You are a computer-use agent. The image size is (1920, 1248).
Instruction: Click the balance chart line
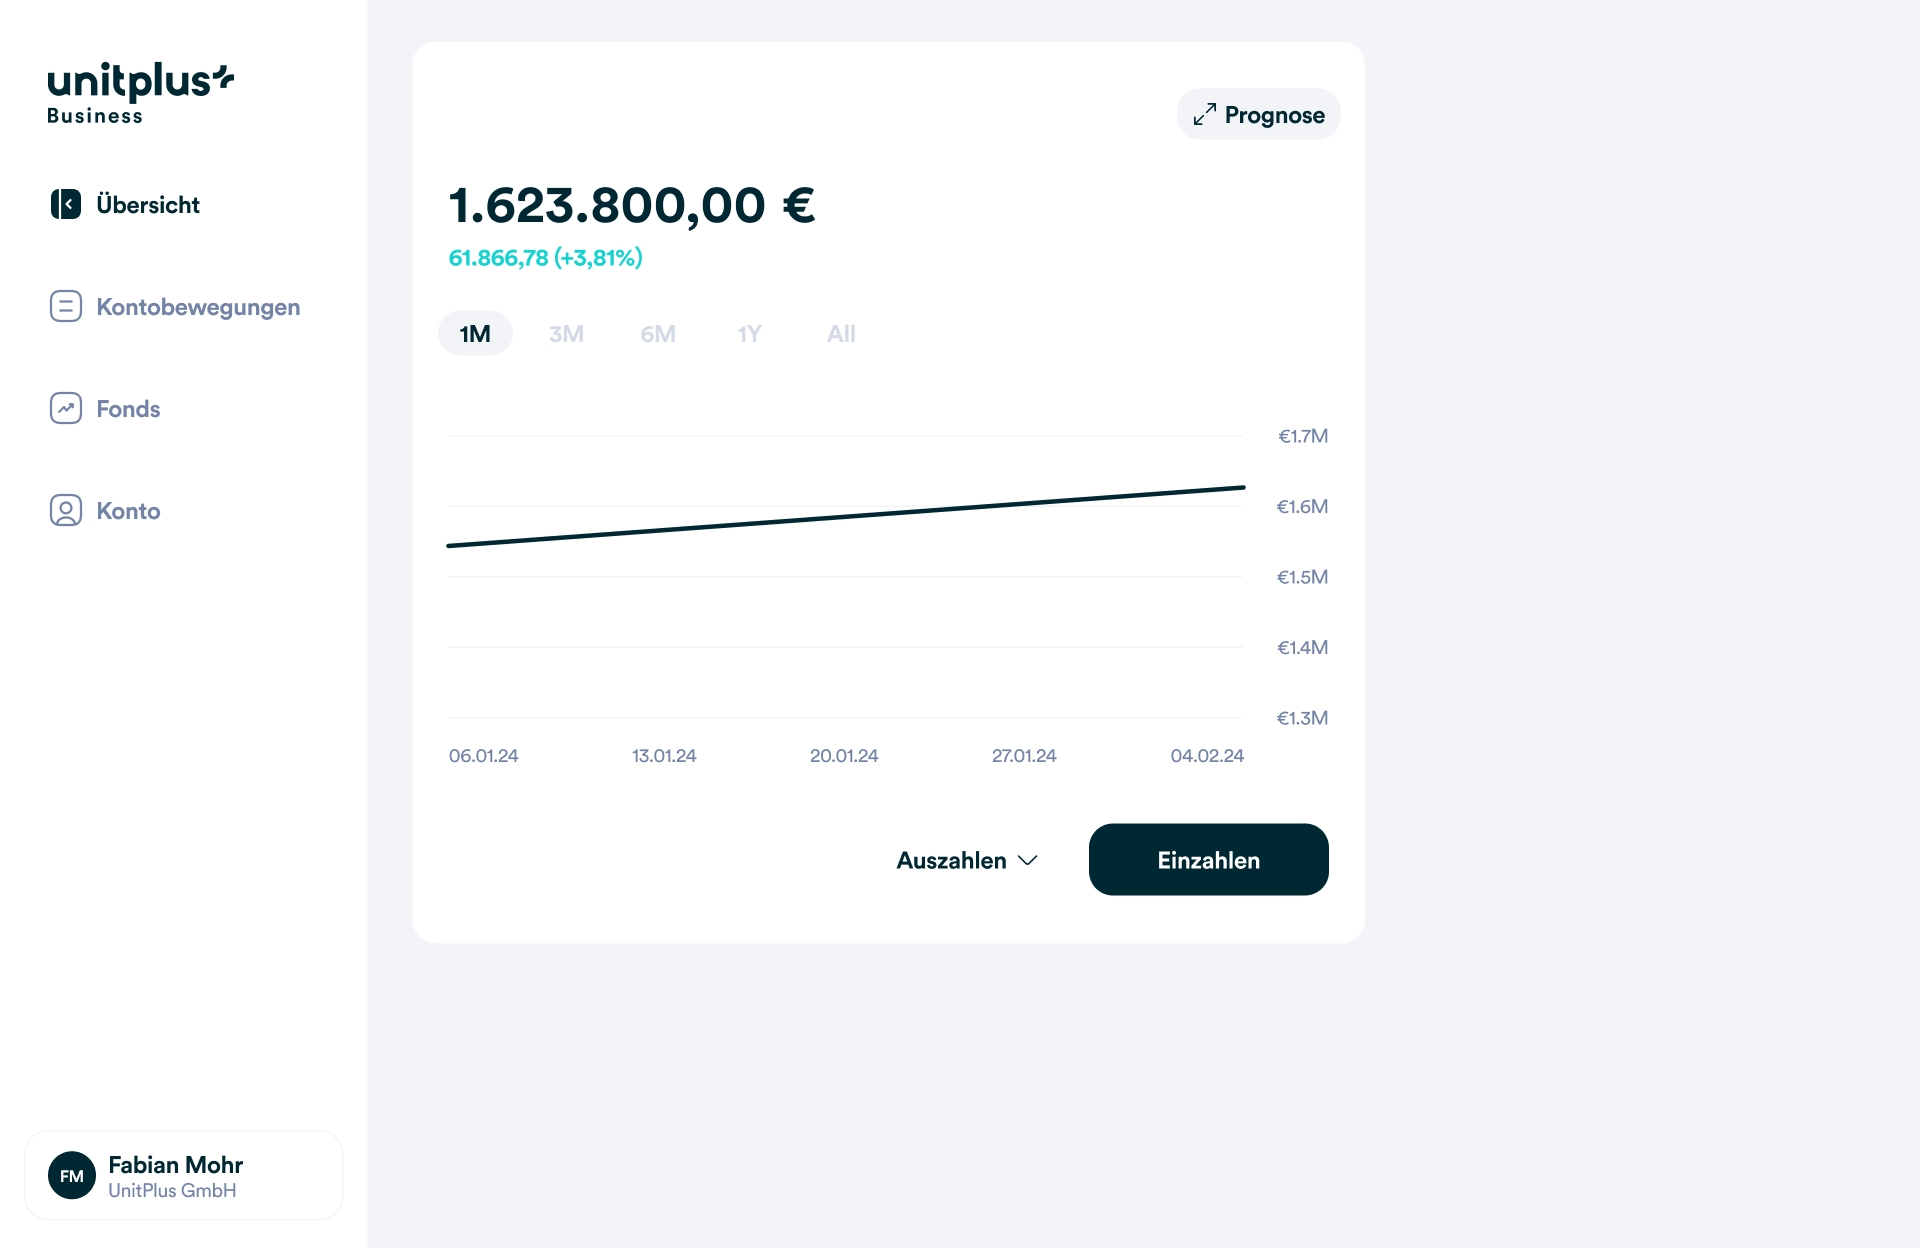coord(846,517)
